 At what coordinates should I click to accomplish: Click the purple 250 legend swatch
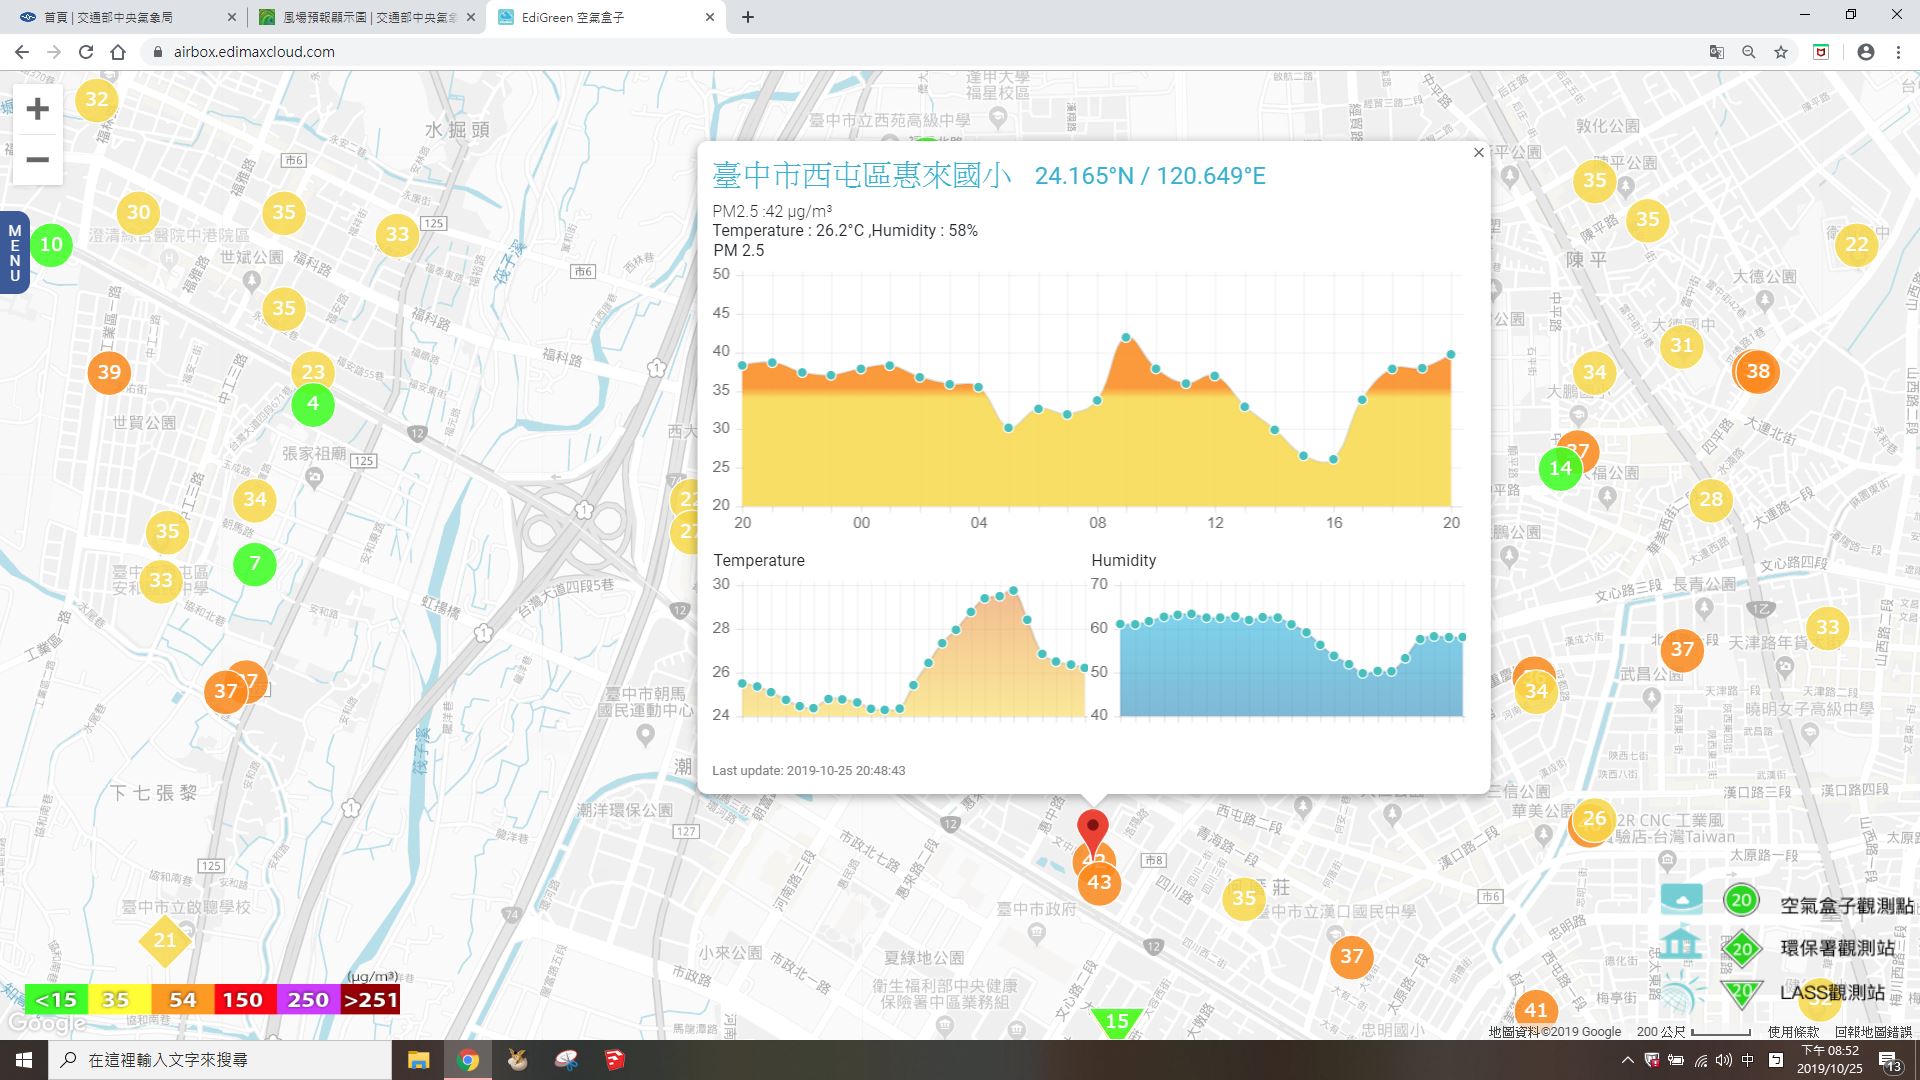(x=307, y=999)
